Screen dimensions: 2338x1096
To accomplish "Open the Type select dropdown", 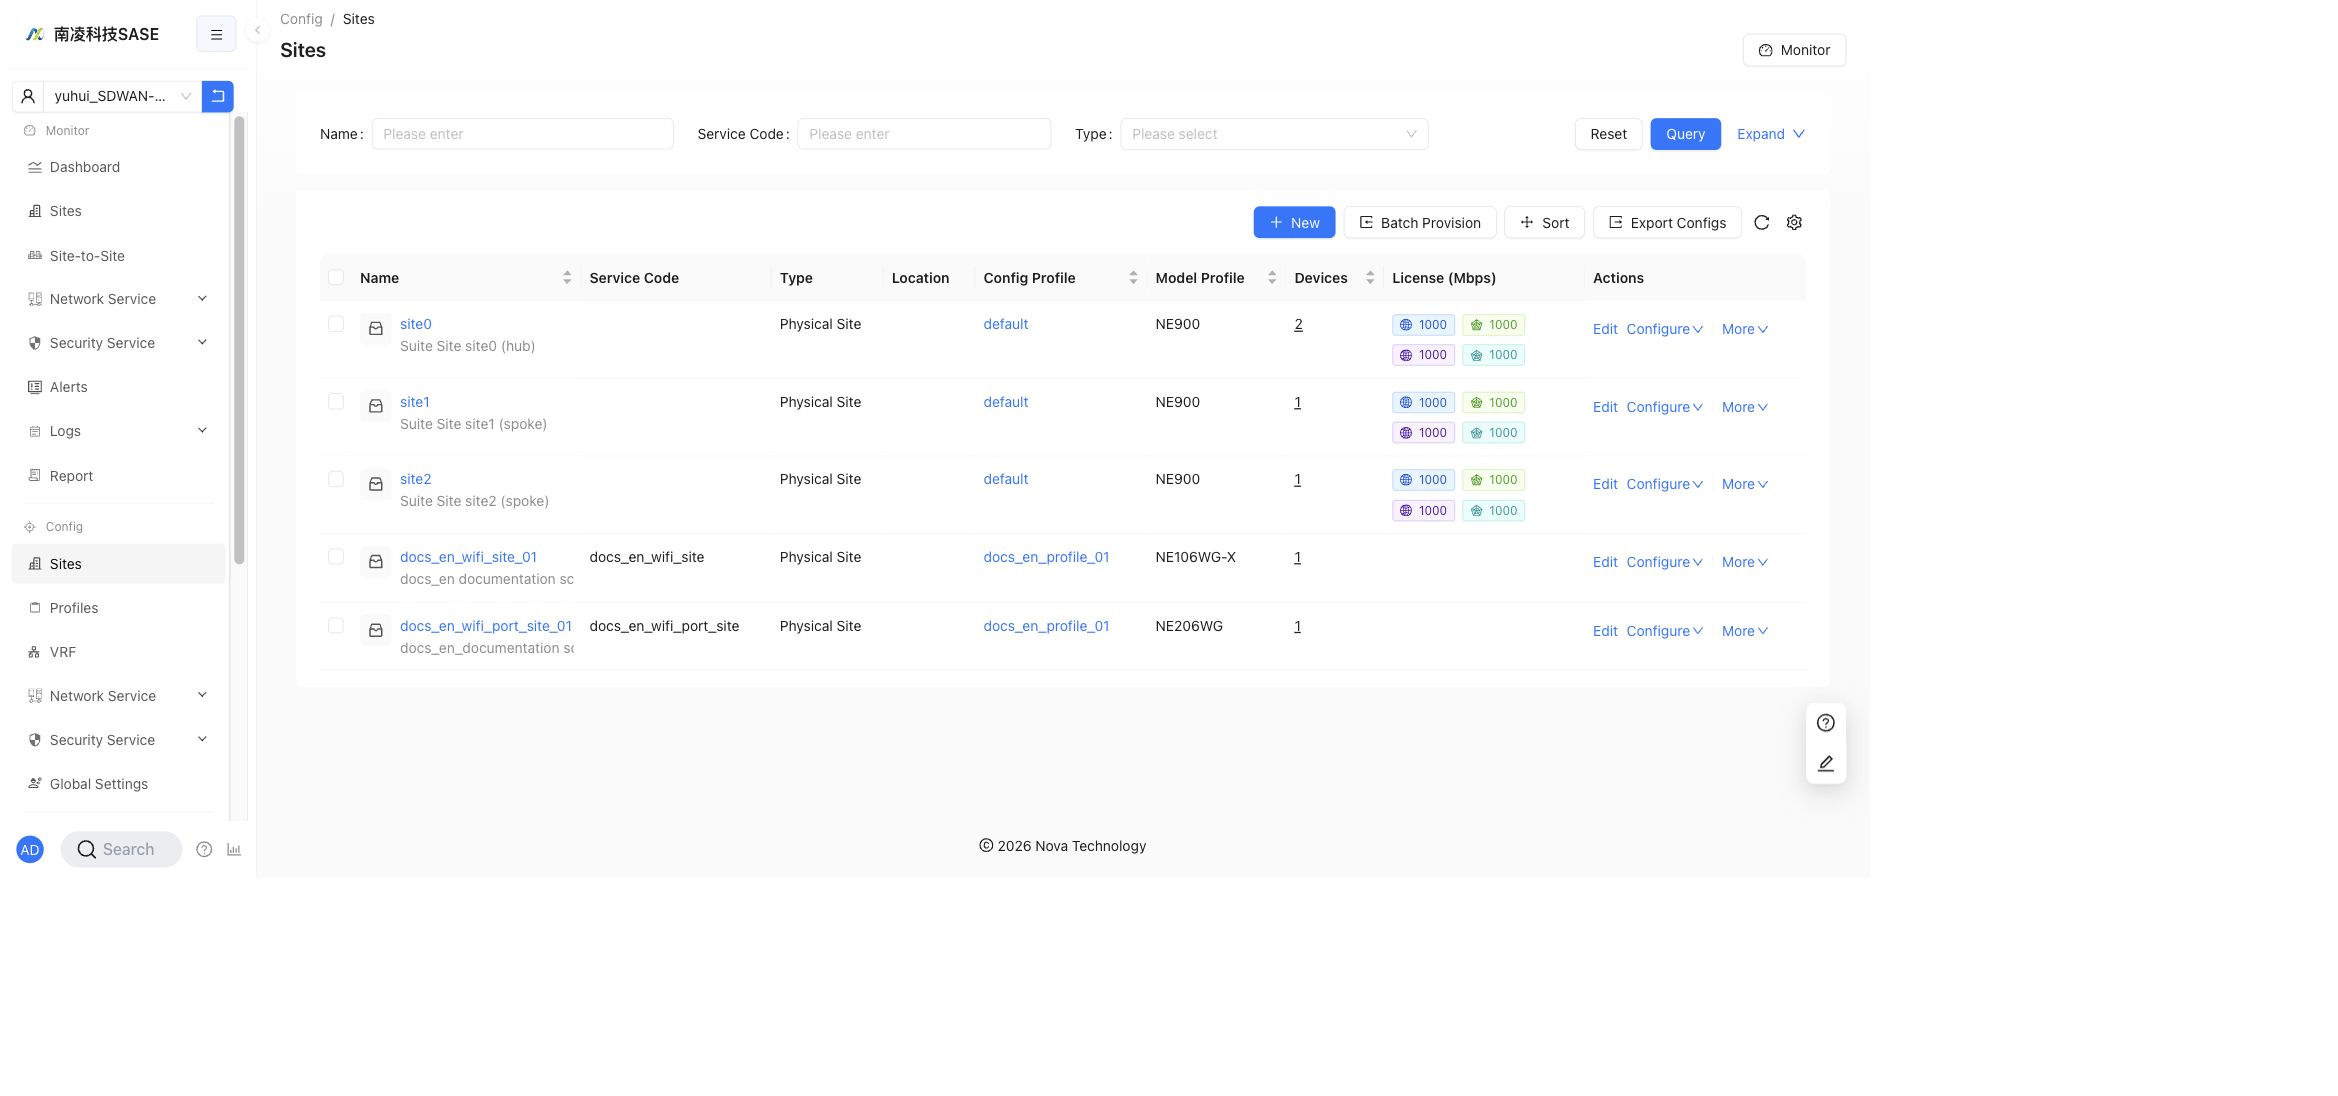I will 1274,134.
